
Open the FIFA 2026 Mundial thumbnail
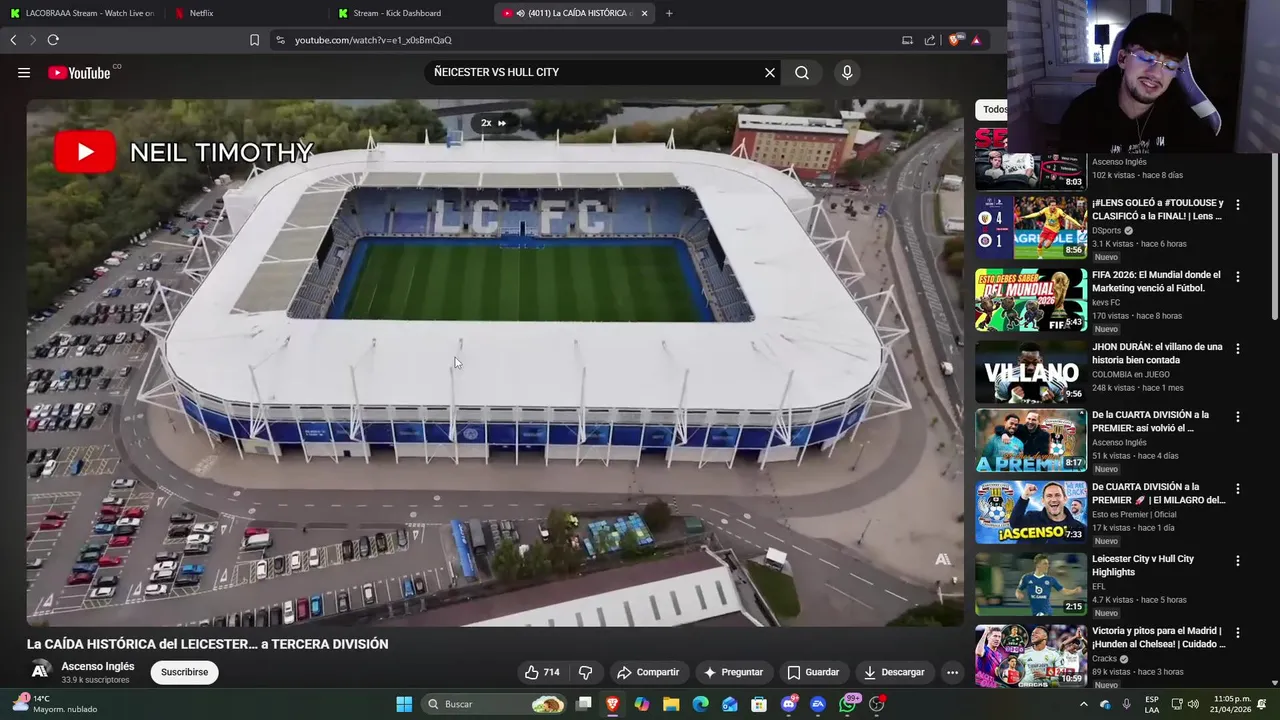(x=1031, y=300)
